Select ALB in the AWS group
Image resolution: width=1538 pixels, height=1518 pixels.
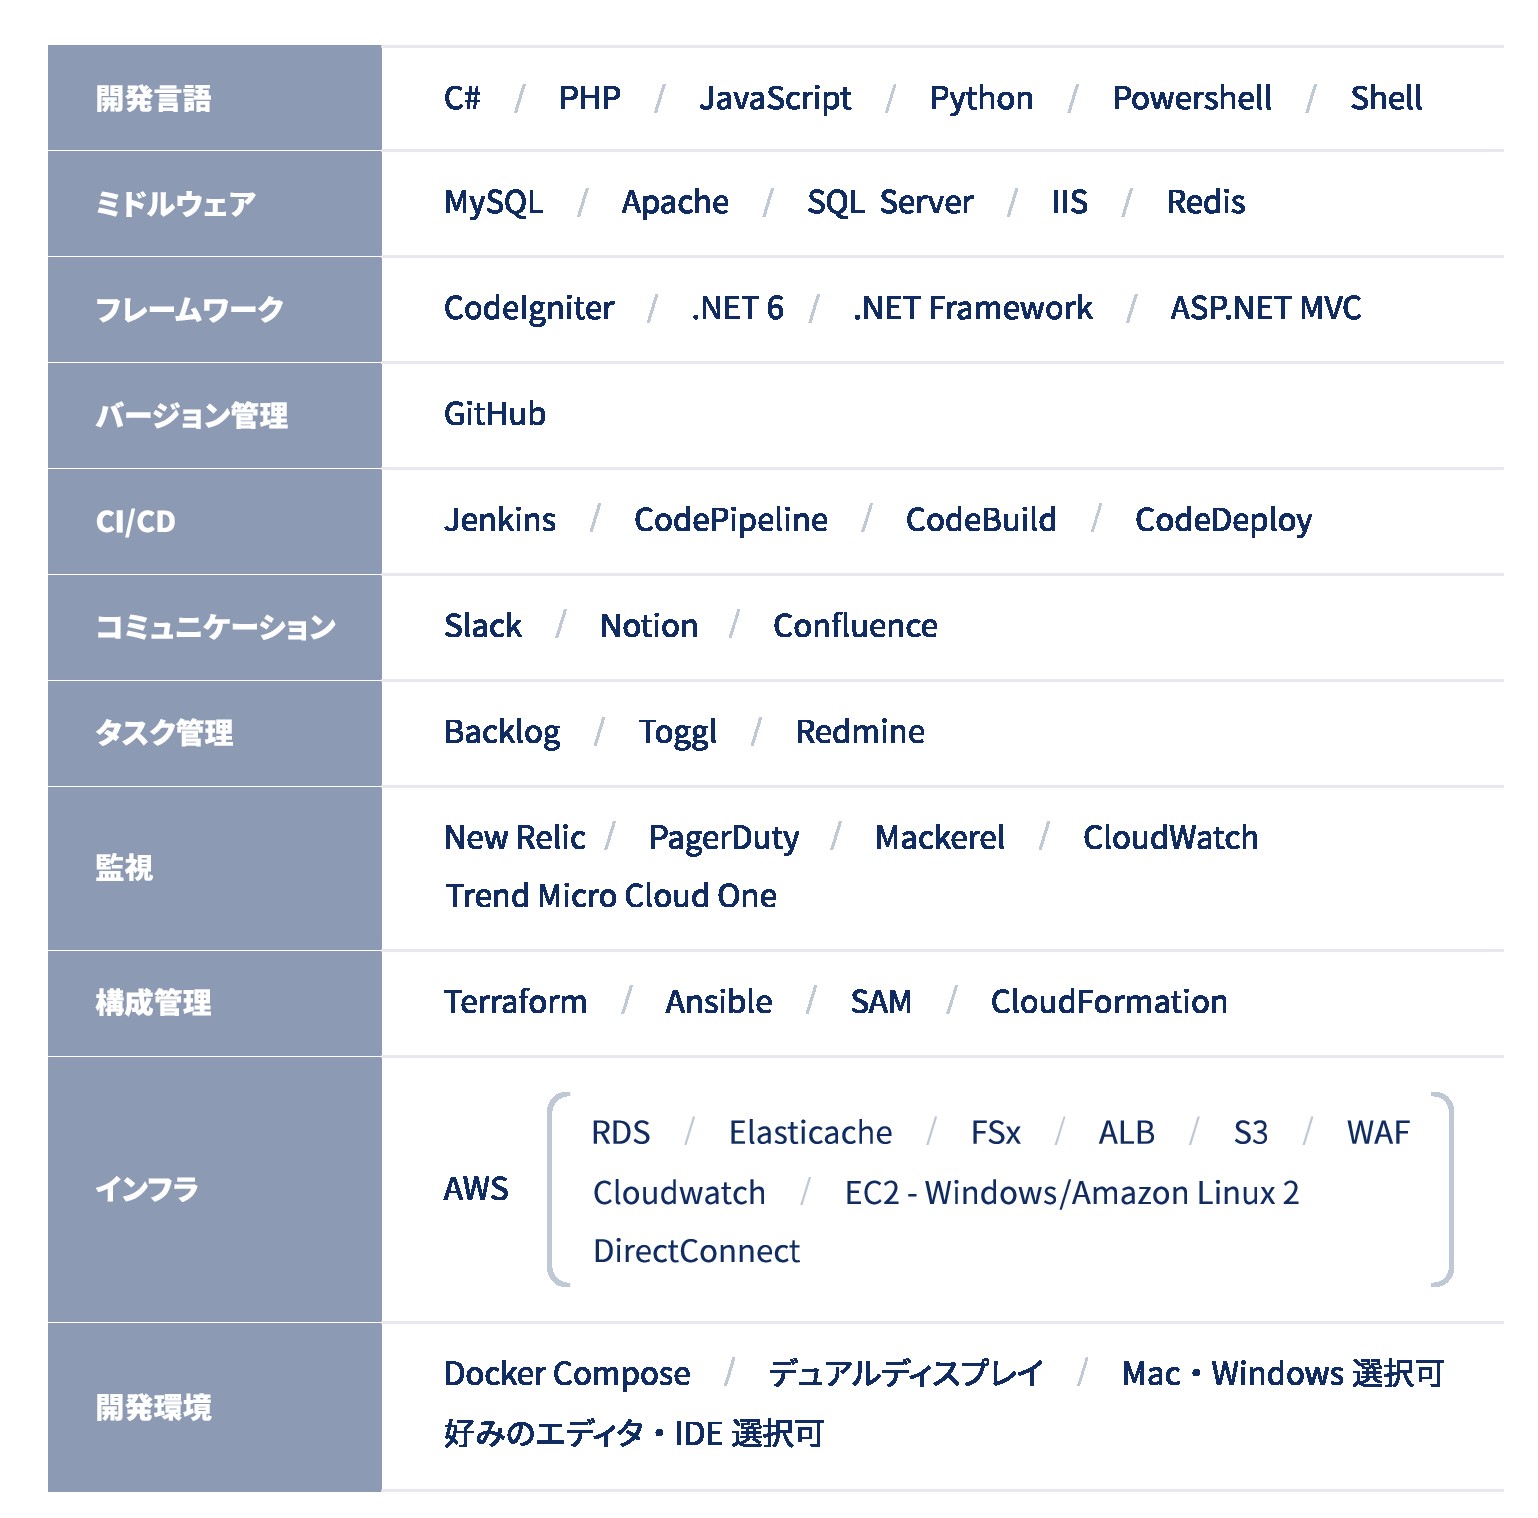coord(1127,1133)
